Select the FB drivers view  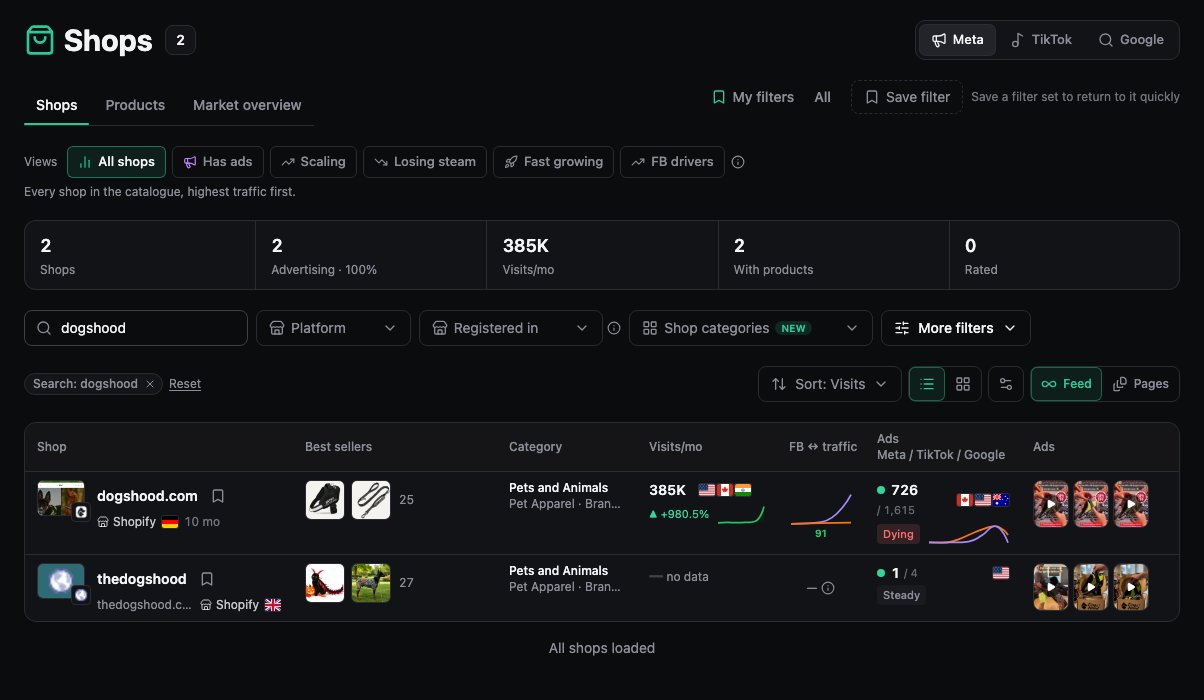[672, 162]
